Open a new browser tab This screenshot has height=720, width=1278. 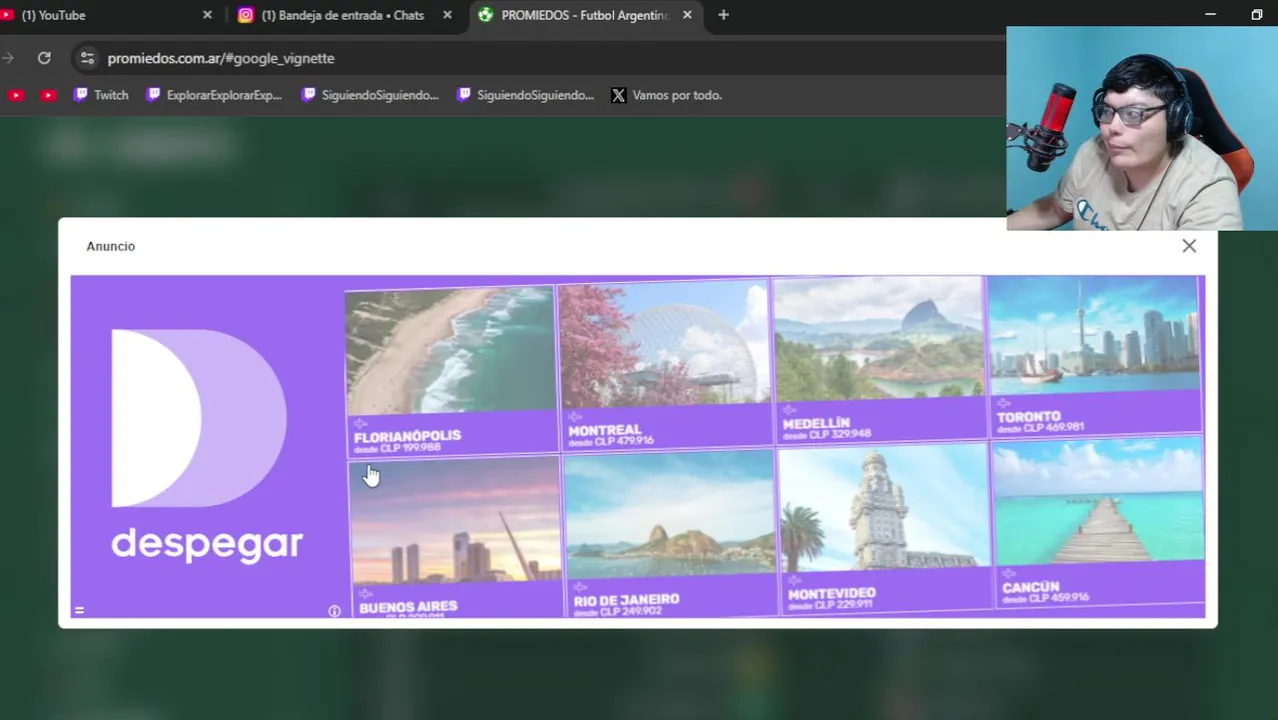tap(723, 15)
